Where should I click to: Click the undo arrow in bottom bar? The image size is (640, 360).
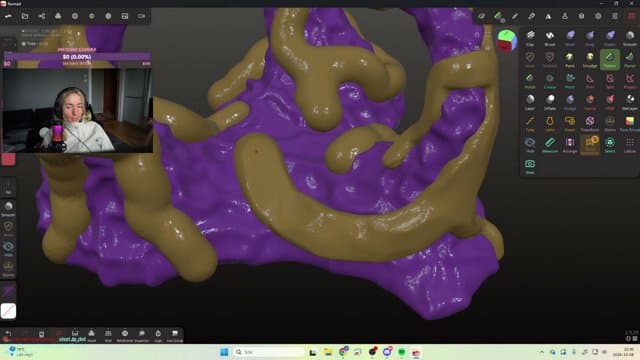8,334
